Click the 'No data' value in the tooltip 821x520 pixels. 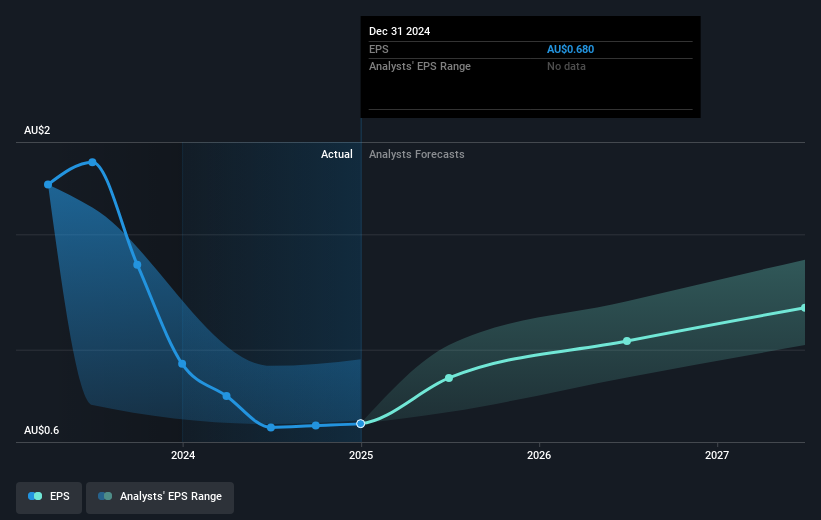point(566,67)
